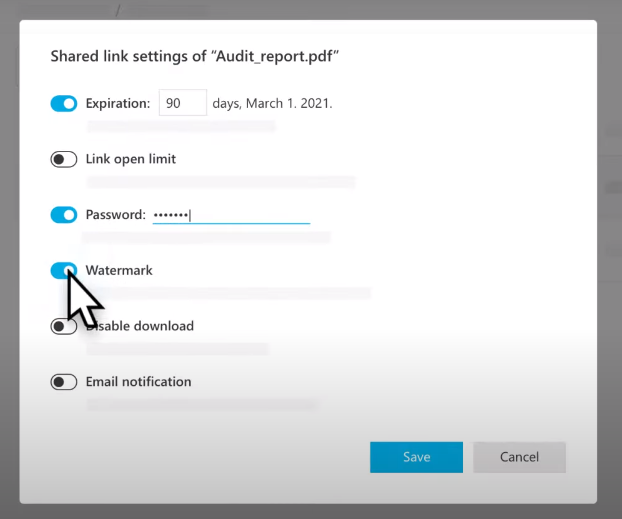The width and height of the screenshot is (622, 519).
Task: Click the "Email notification" label
Action: [138, 382]
